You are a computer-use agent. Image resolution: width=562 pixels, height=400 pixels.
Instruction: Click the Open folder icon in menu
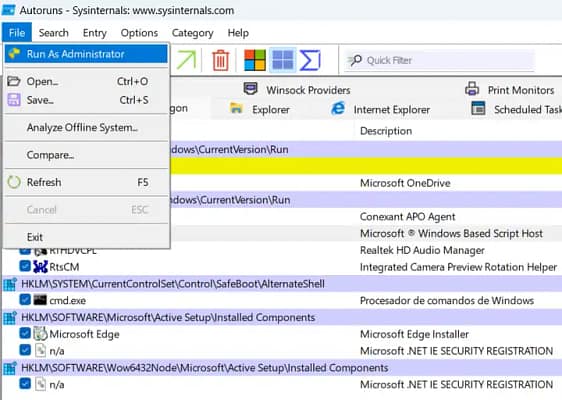[x=14, y=81]
